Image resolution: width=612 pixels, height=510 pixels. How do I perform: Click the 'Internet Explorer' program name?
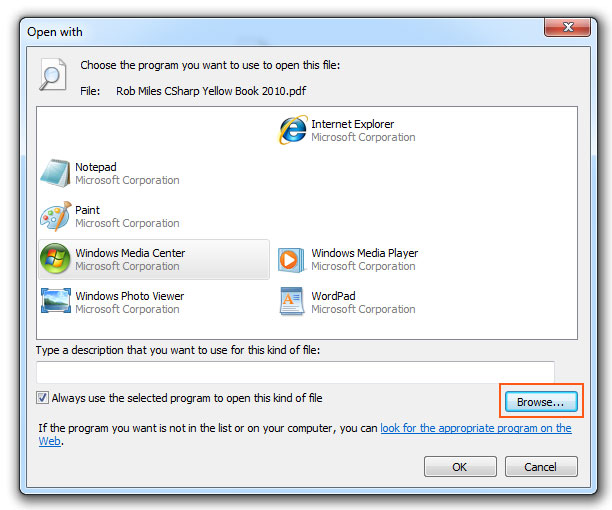(x=352, y=124)
